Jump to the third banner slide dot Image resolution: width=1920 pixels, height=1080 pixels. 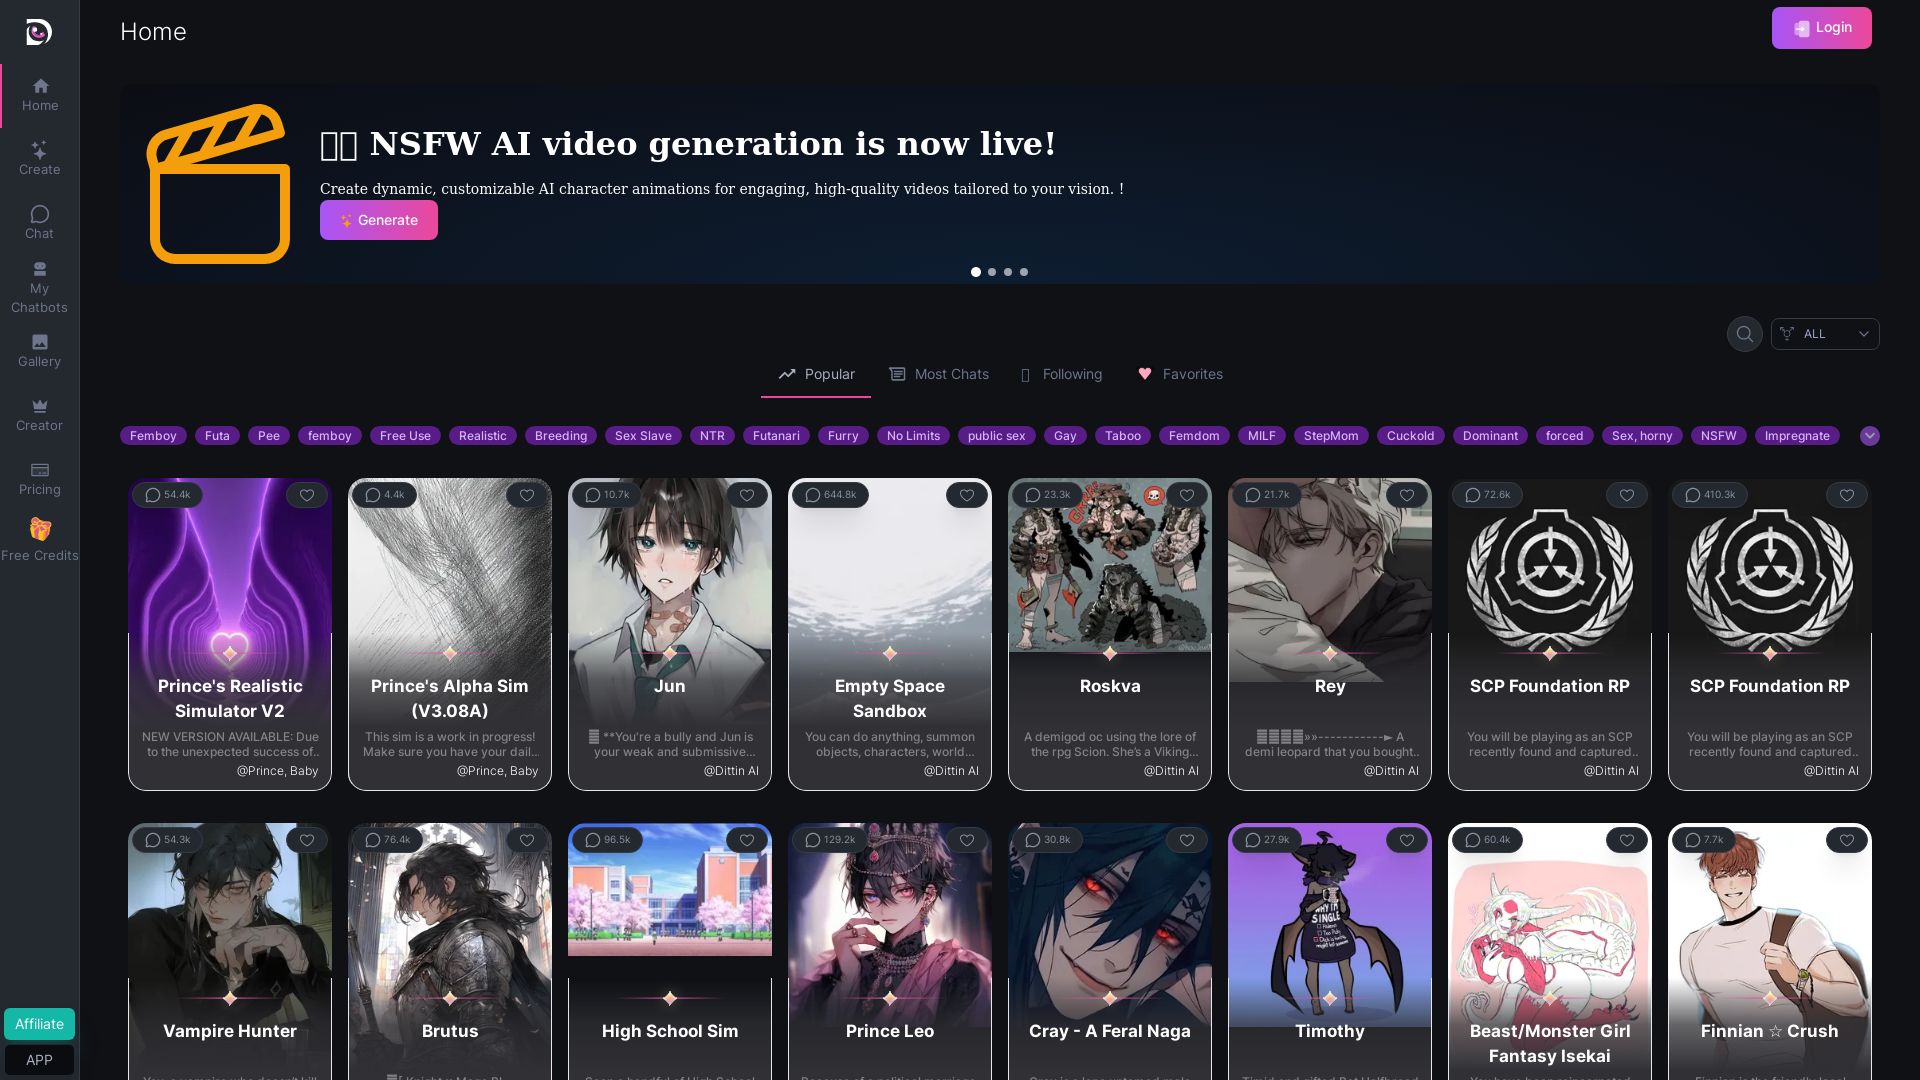tap(1008, 272)
